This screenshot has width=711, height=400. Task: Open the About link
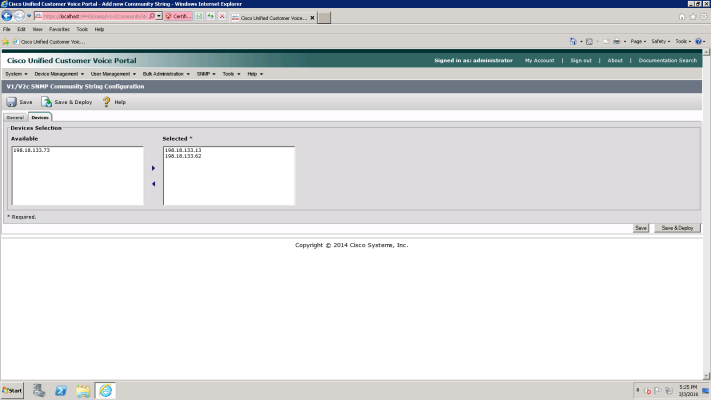tap(615, 60)
